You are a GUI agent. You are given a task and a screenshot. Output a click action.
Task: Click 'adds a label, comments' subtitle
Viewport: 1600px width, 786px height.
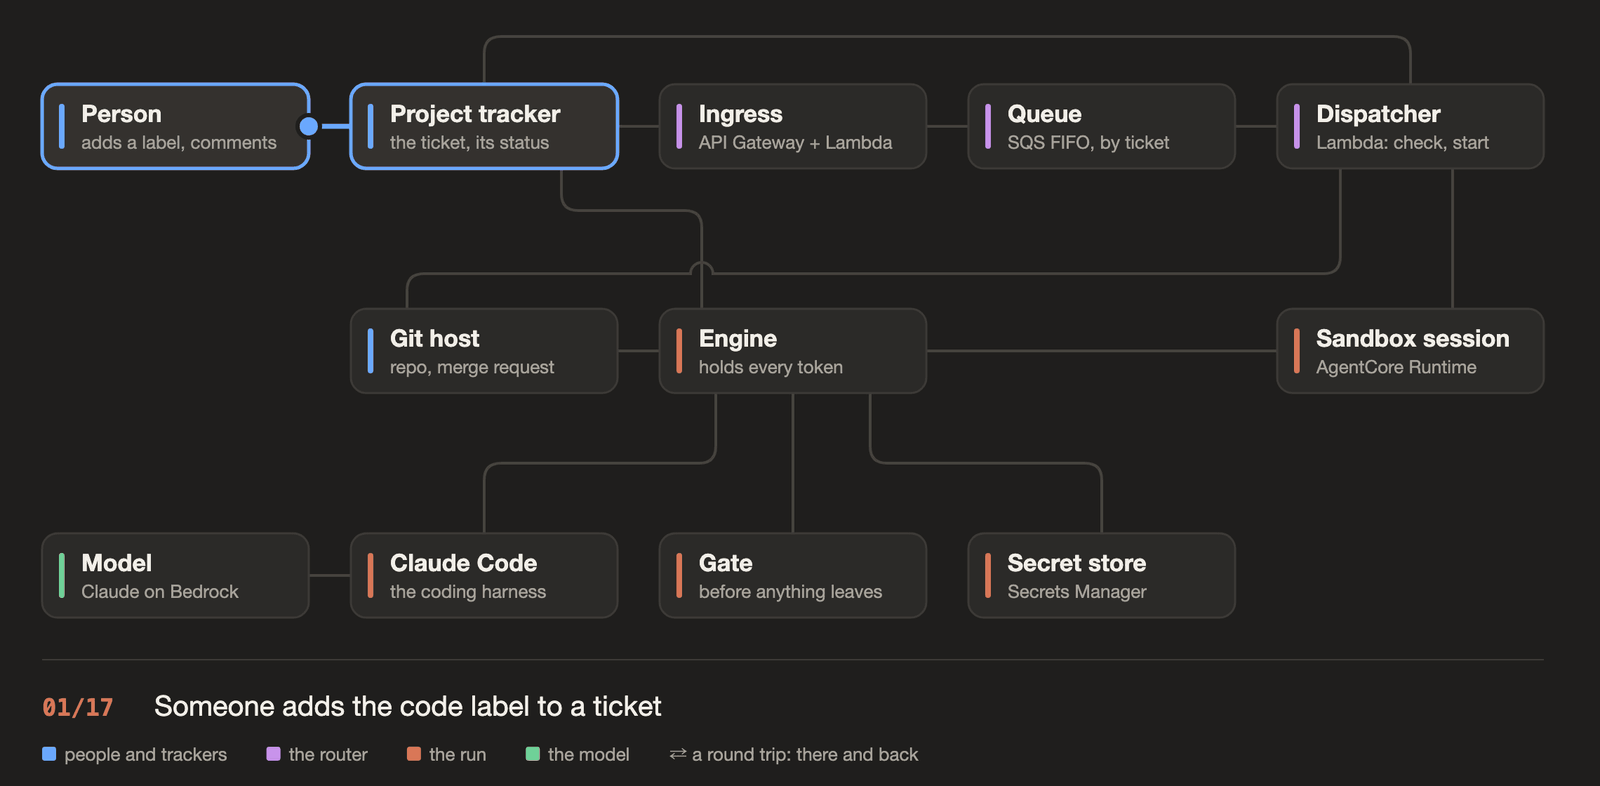click(179, 143)
